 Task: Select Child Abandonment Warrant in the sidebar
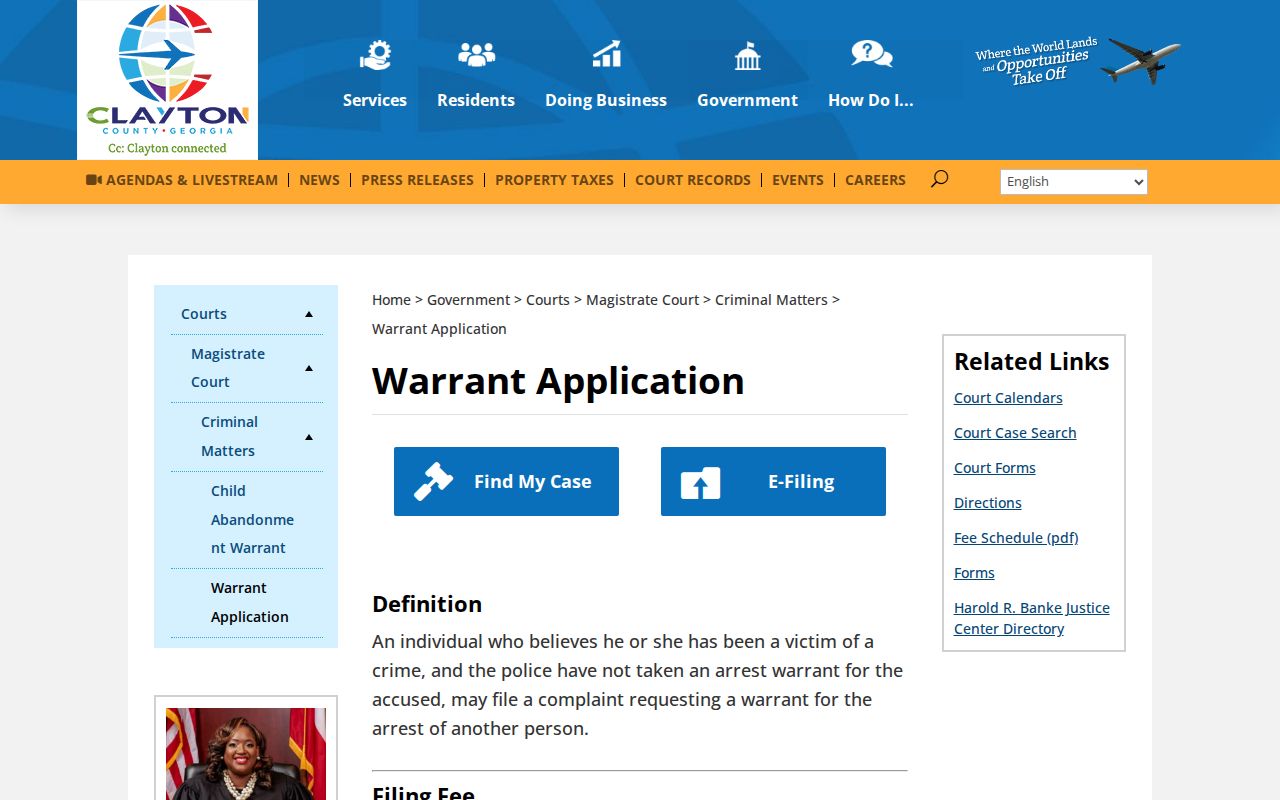pos(252,519)
